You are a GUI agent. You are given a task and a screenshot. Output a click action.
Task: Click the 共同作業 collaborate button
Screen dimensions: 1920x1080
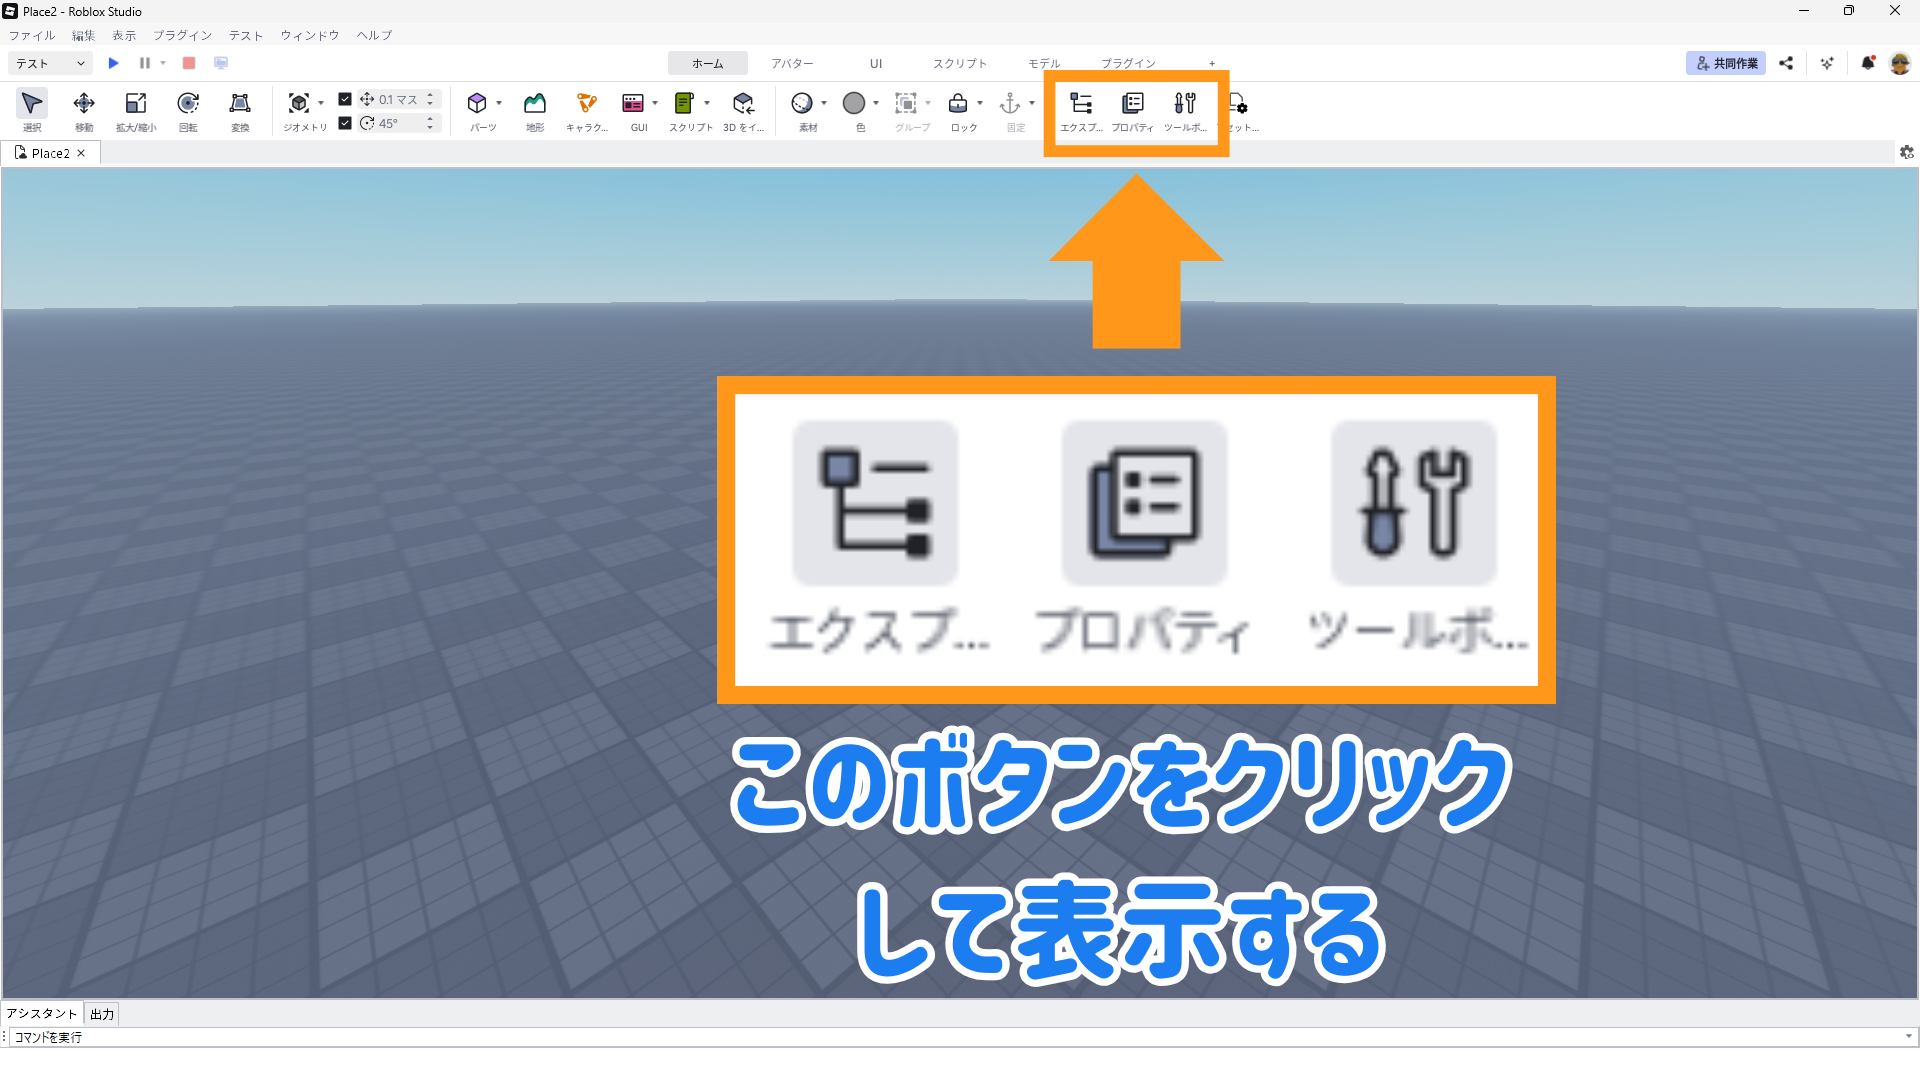(1726, 63)
